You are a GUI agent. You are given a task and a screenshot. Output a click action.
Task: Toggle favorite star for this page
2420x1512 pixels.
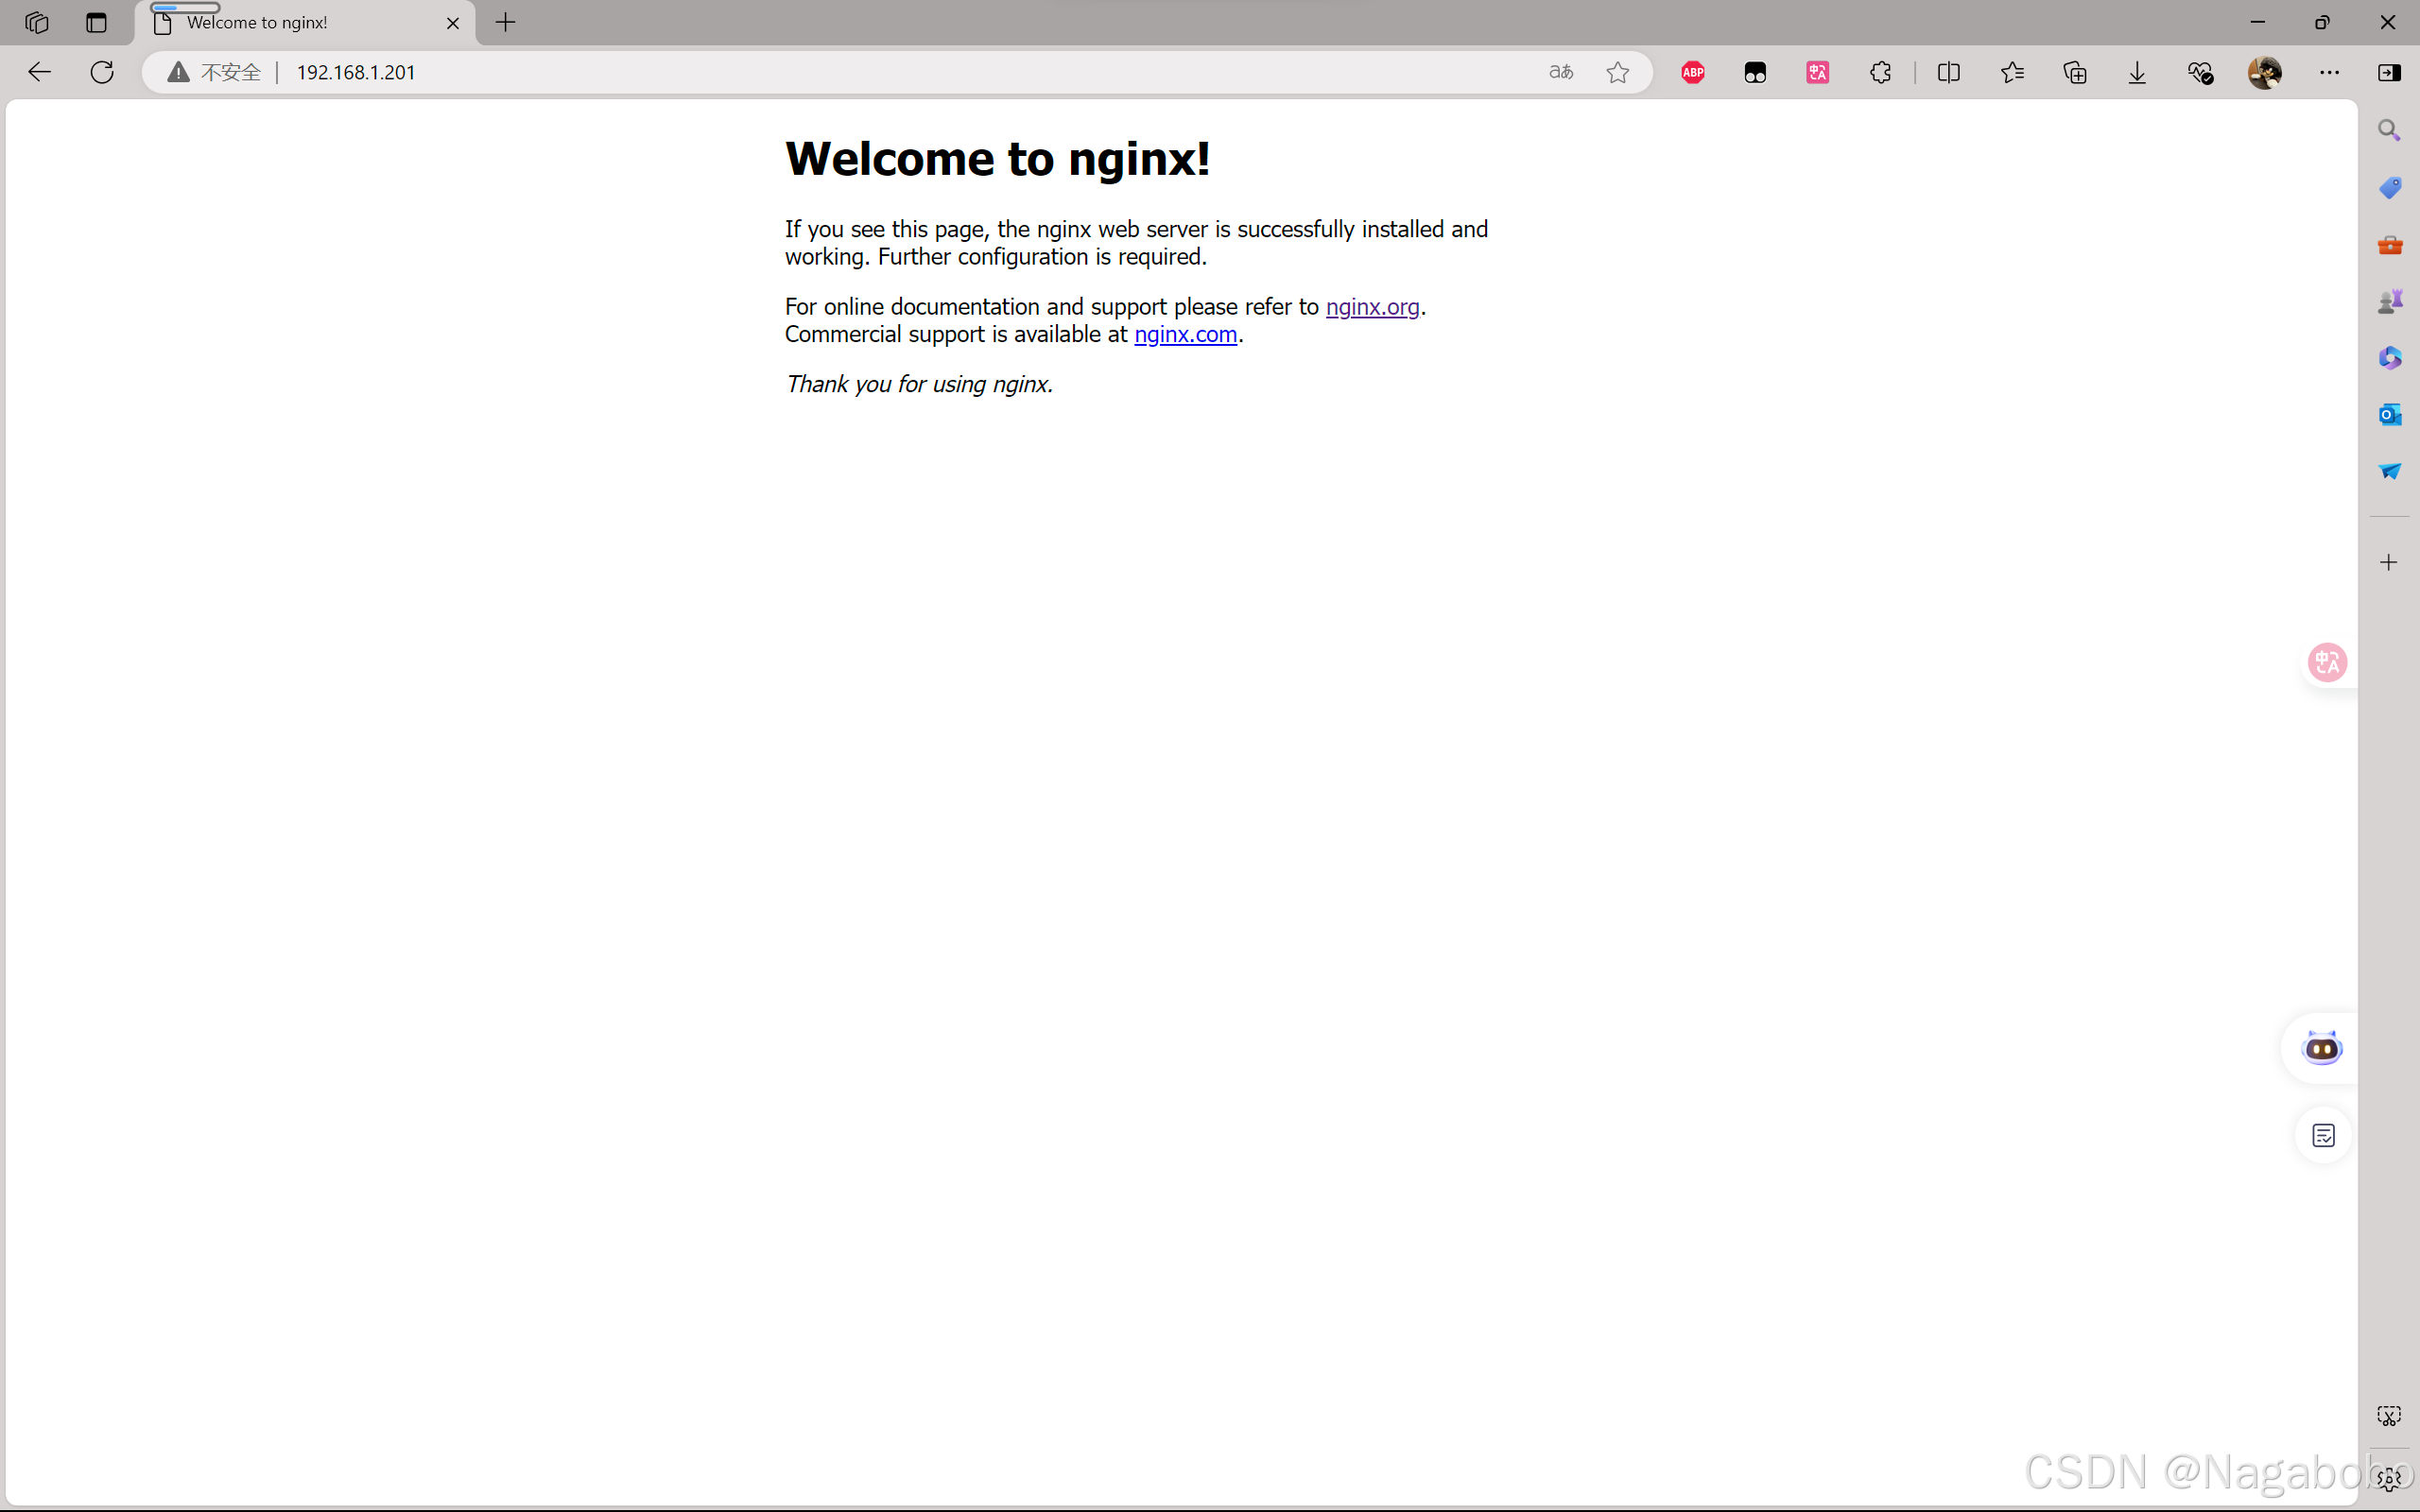(1618, 72)
